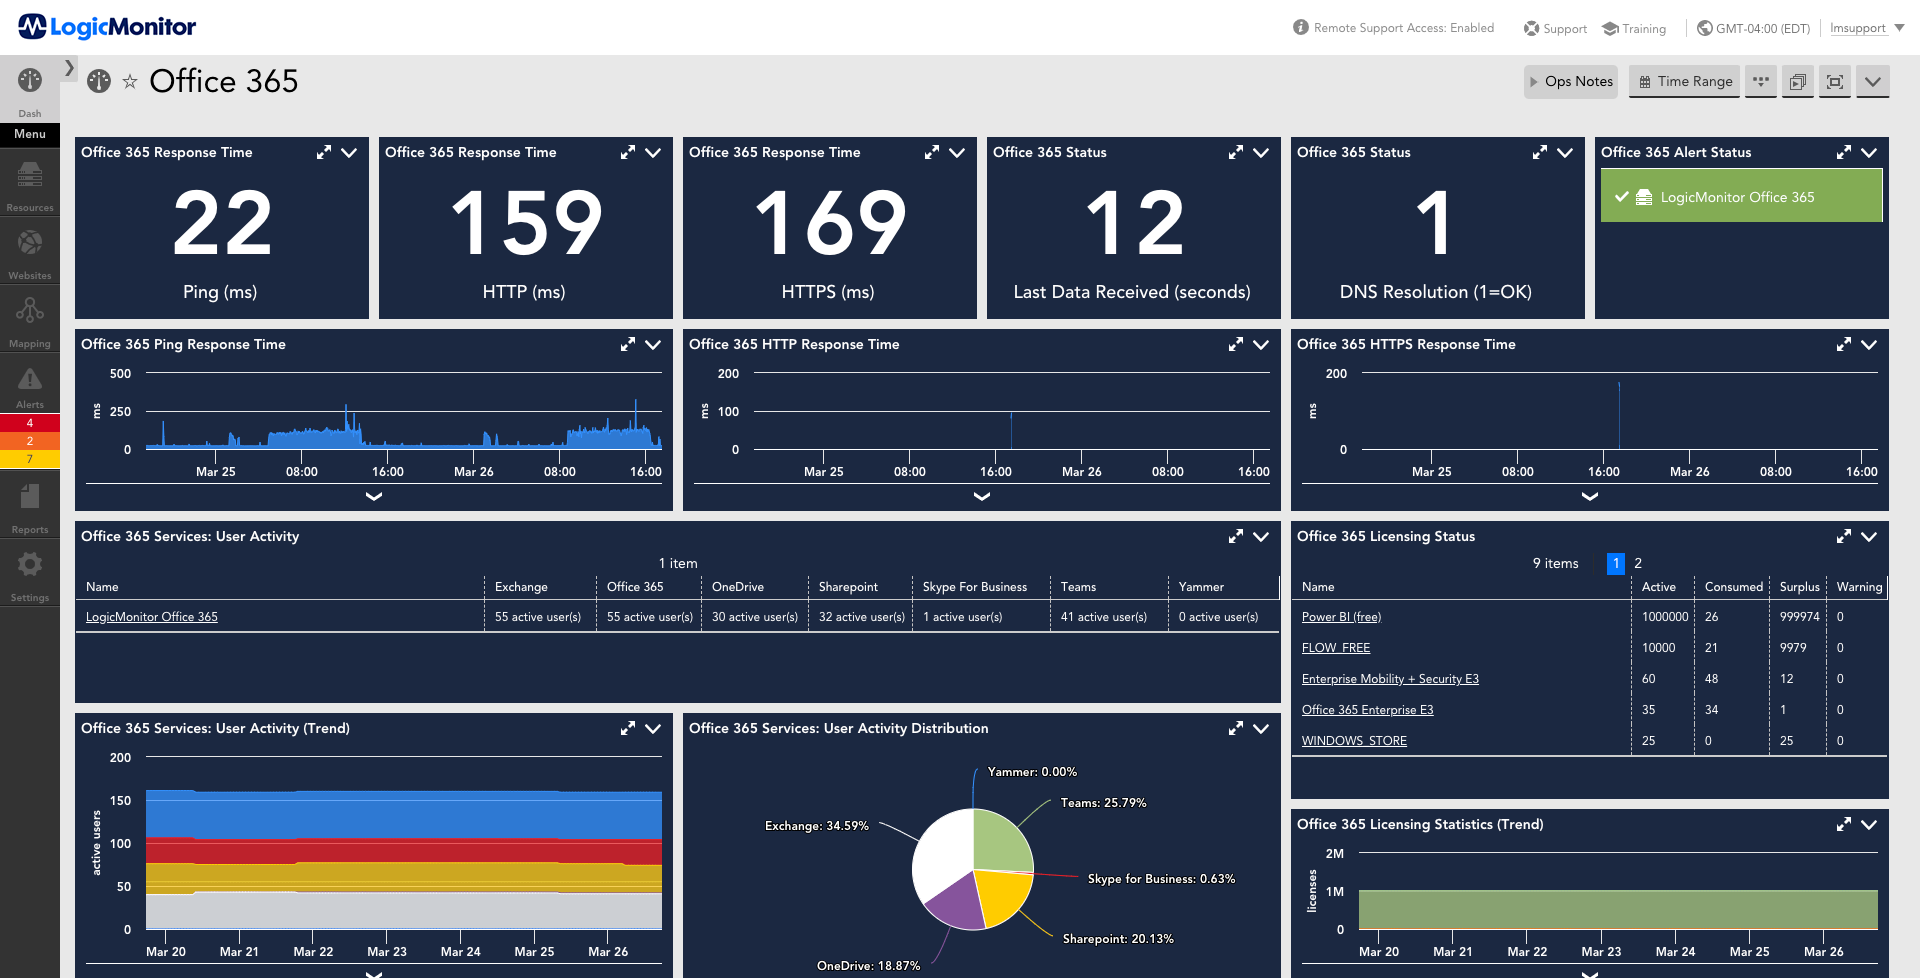Click the dashboard icon beside the star
1920x978 pixels.
[x=99, y=81]
